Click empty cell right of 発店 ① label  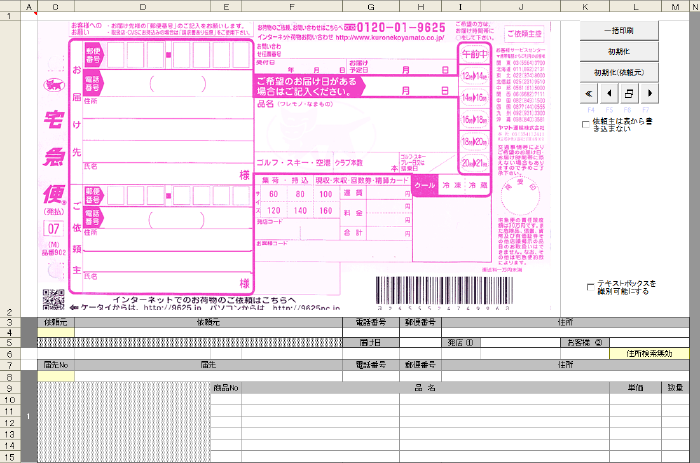point(521,343)
